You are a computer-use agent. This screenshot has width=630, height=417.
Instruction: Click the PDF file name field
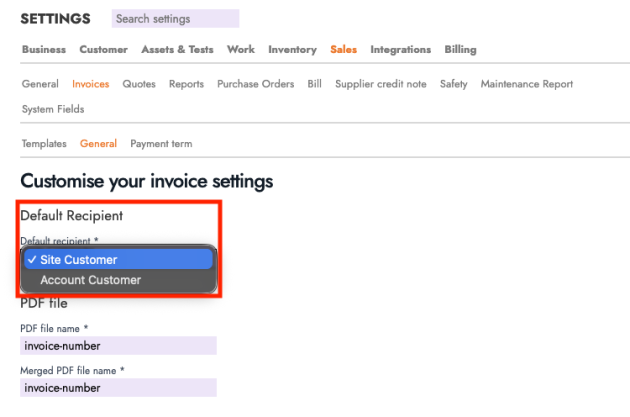click(118, 346)
